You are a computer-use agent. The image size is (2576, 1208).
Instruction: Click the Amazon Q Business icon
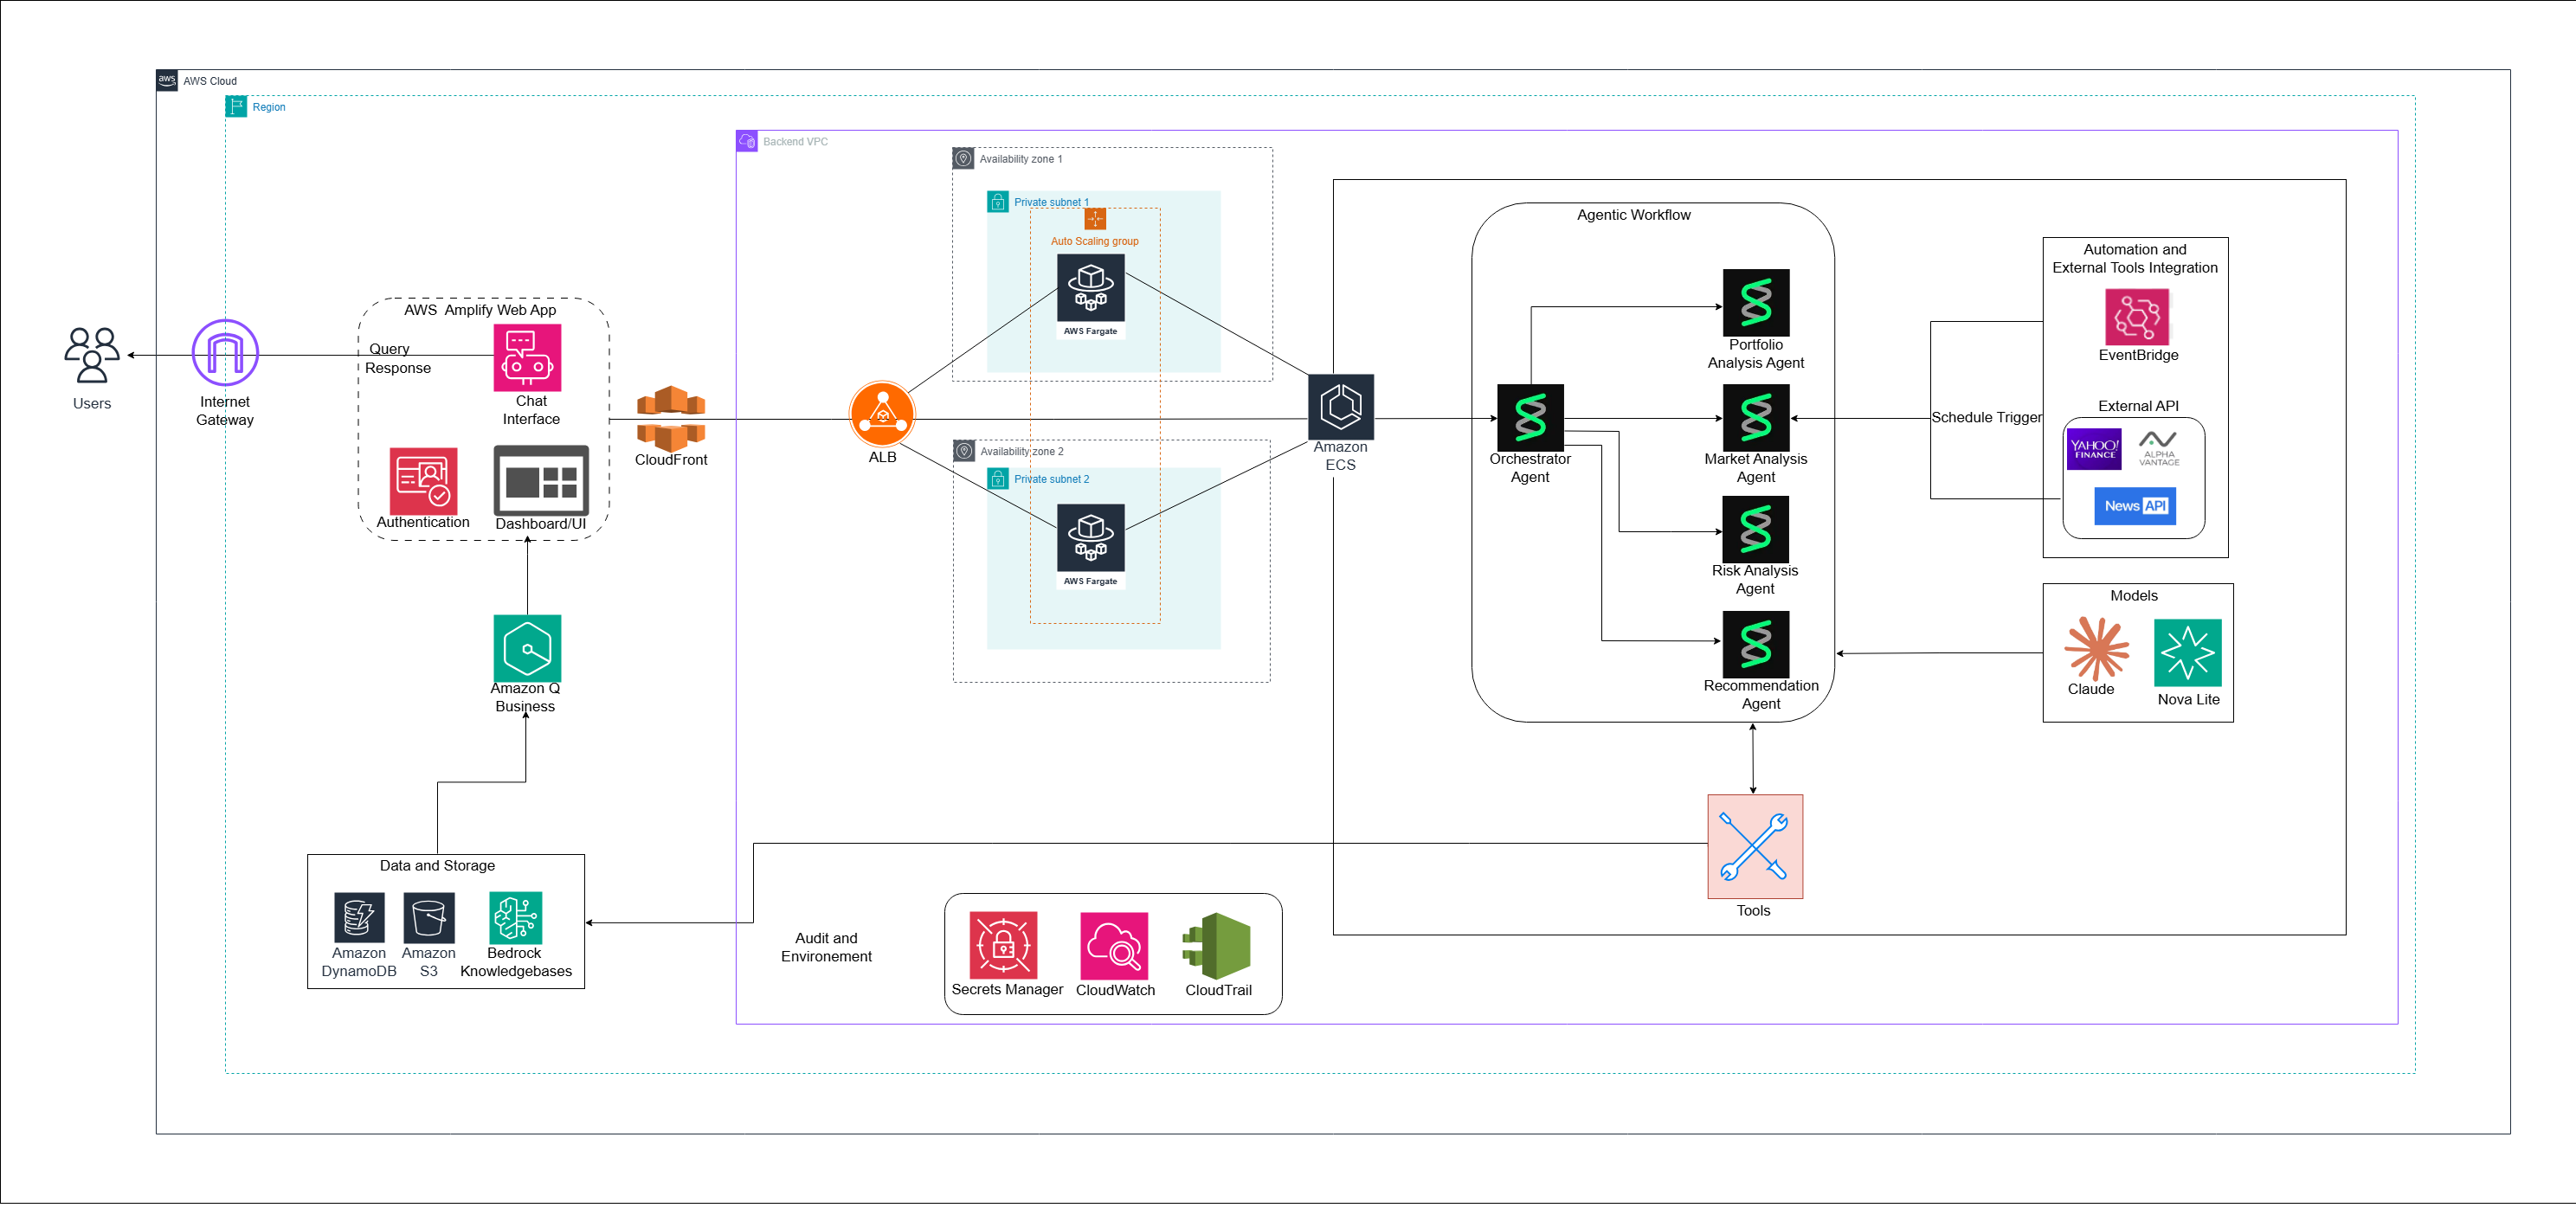pyautogui.click(x=527, y=648)
